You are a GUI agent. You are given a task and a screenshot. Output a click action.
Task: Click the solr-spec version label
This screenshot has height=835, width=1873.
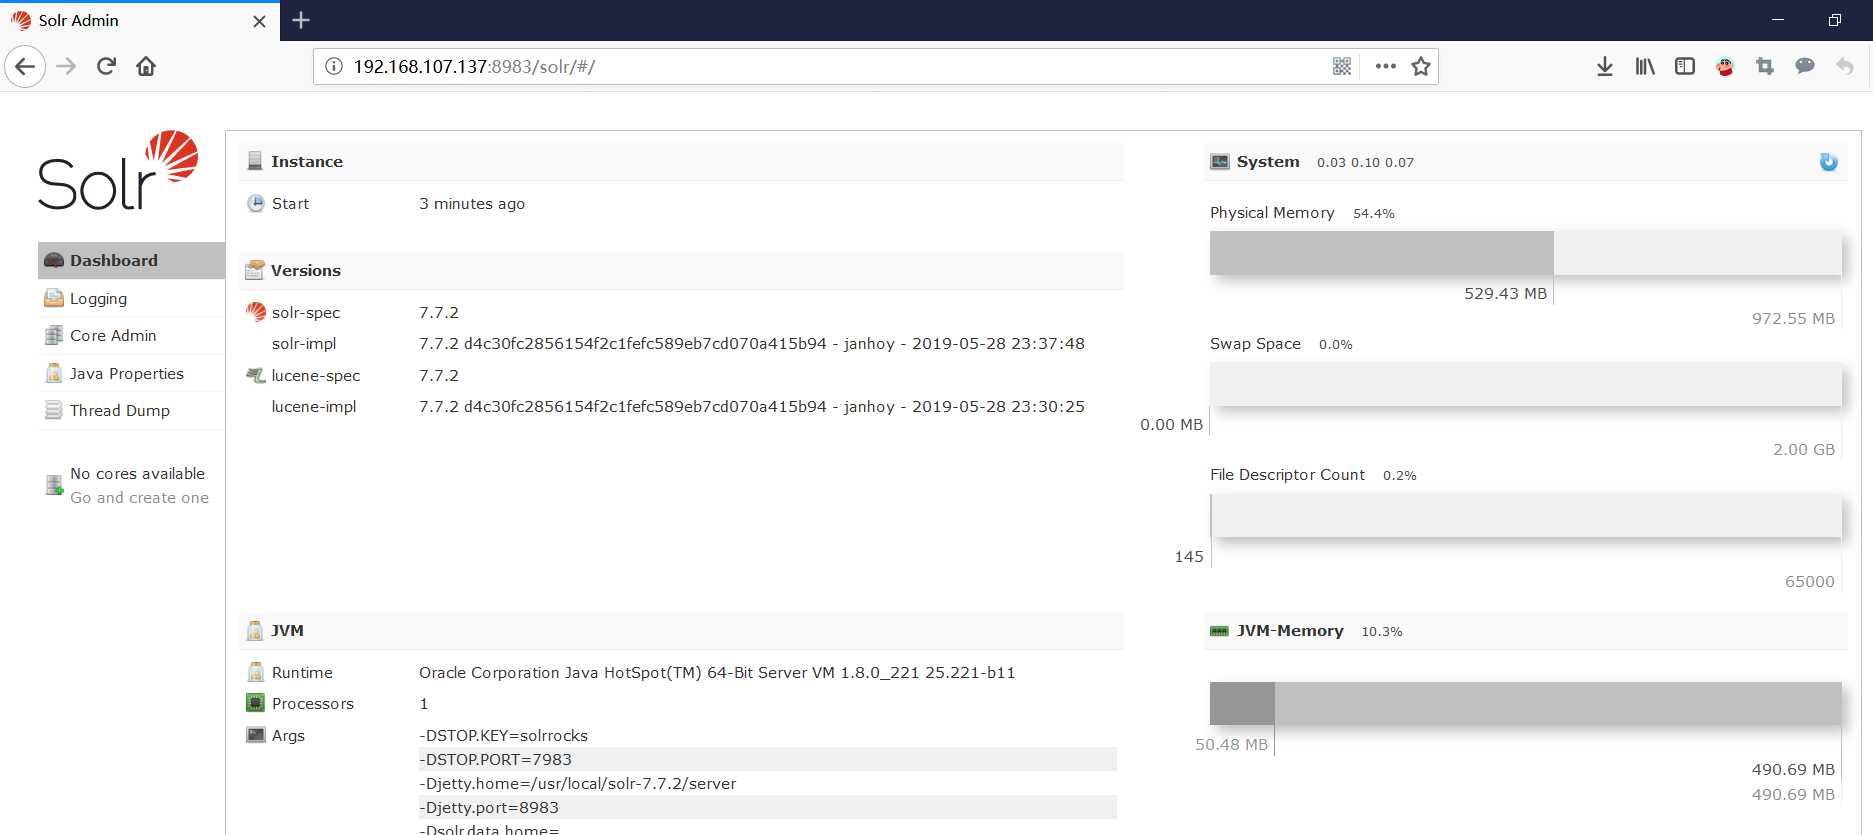point(306,313)
